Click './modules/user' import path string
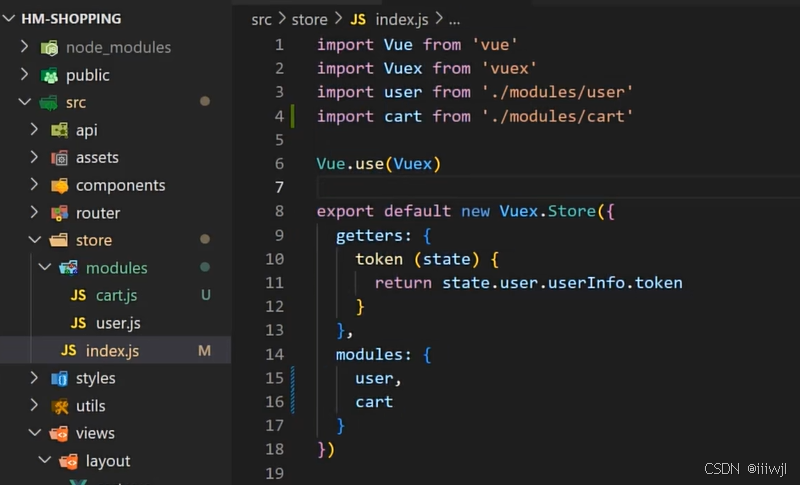800x485 pixels. [x=557, y=92]
